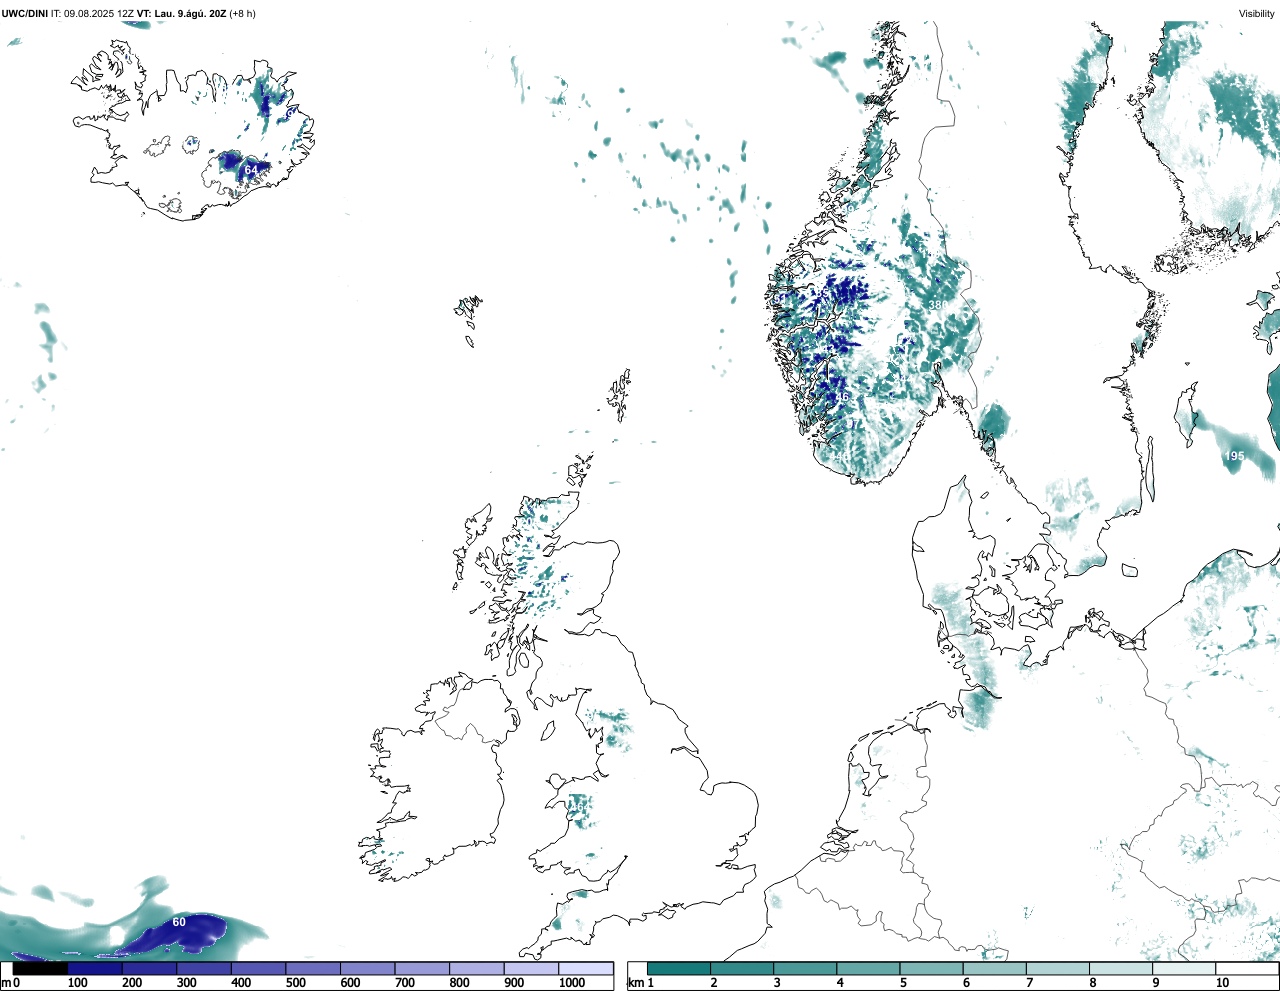Click the palest 9–10 km legend swatch
This screenshot has width=1280, height=991.
pyautogui.click(x=1183, y=968)
